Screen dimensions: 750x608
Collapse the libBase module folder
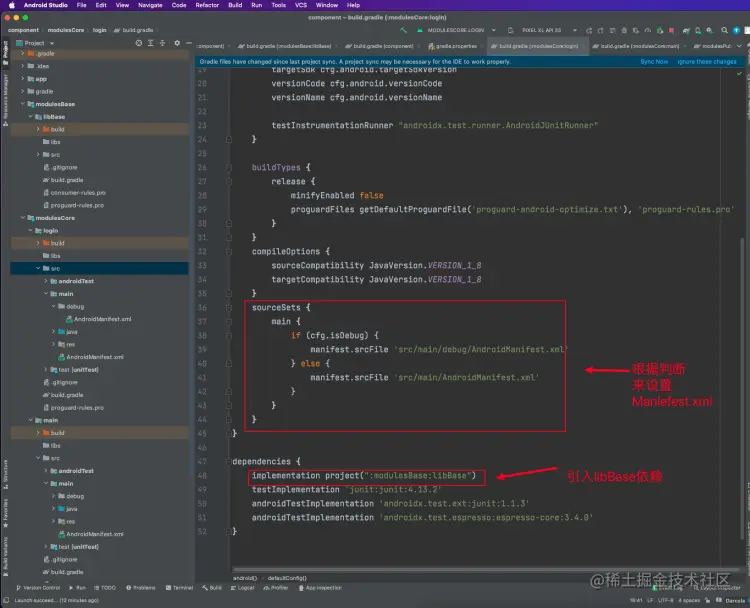tap(31, 116)
